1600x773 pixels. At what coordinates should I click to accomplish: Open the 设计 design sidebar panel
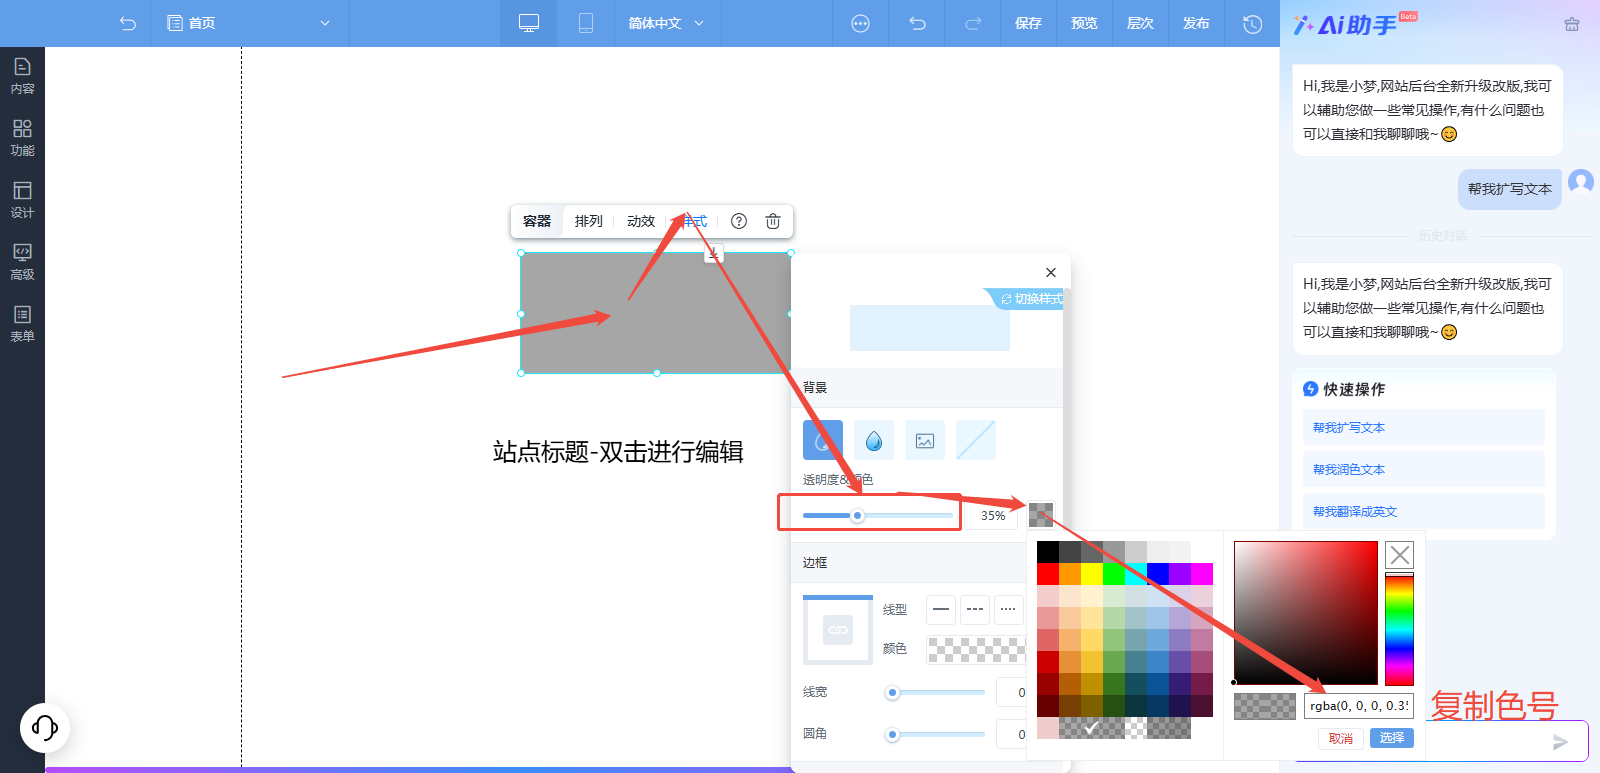pyautogui.click(x=22, y=200)
